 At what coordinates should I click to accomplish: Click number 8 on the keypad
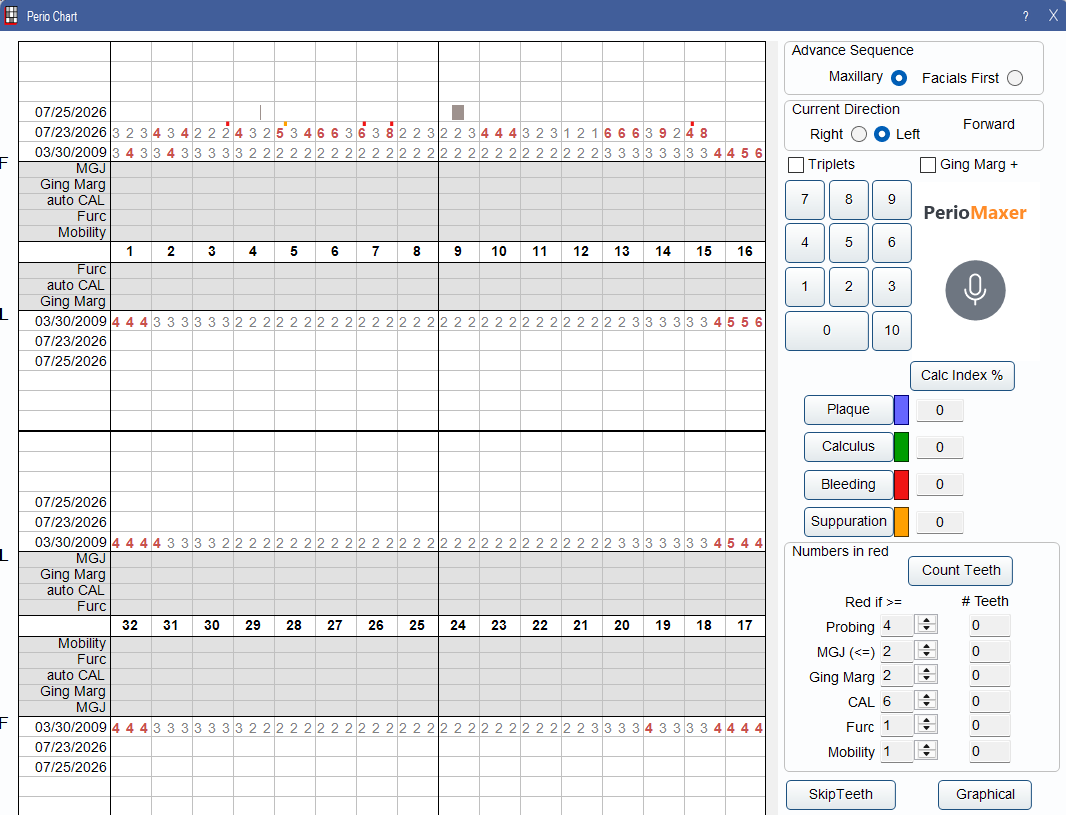click(848, 200)
